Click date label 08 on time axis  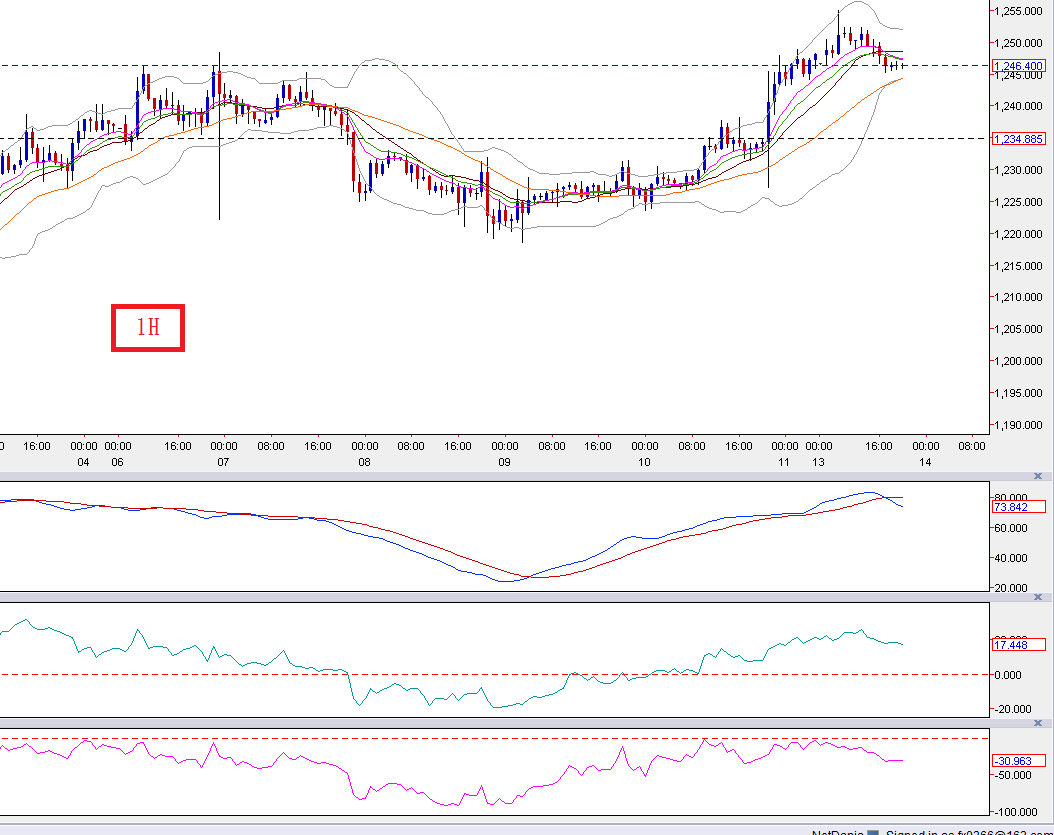[364, 462]
